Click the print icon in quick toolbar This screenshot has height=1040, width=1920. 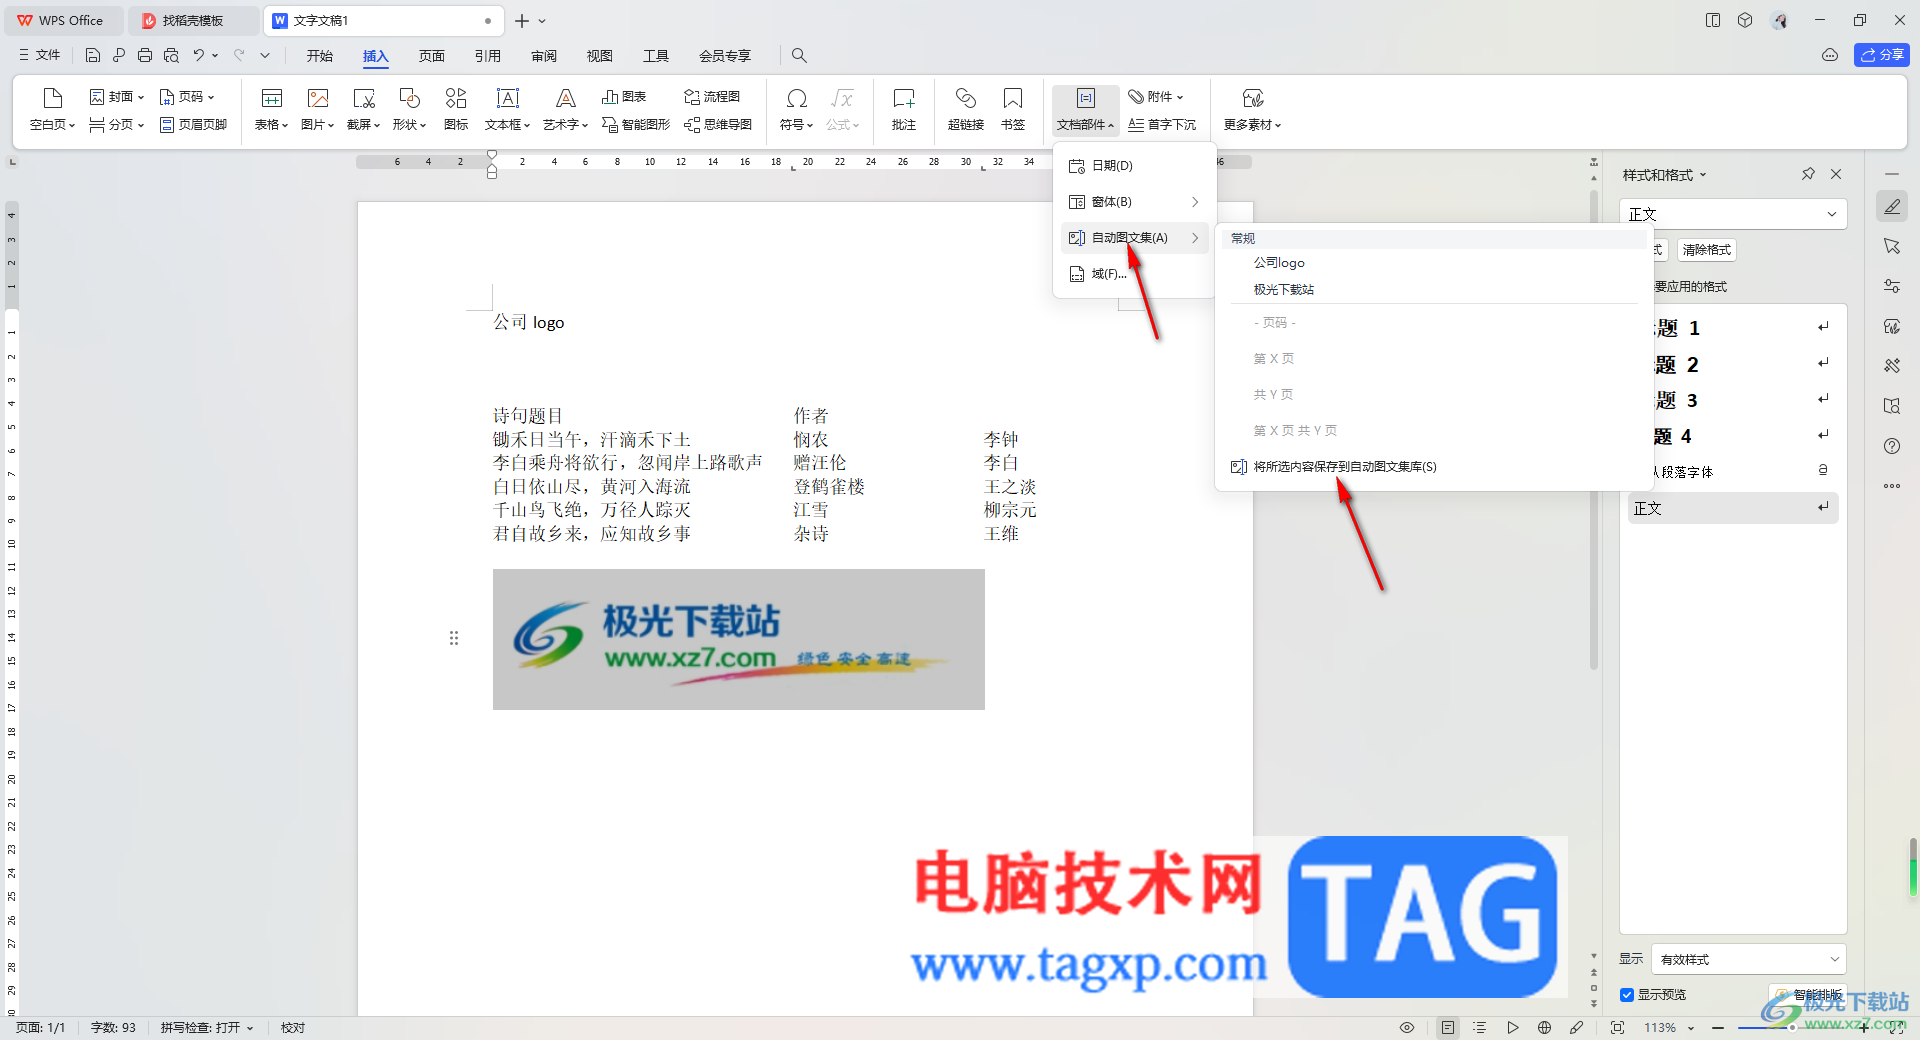click(x=145, y=56)
